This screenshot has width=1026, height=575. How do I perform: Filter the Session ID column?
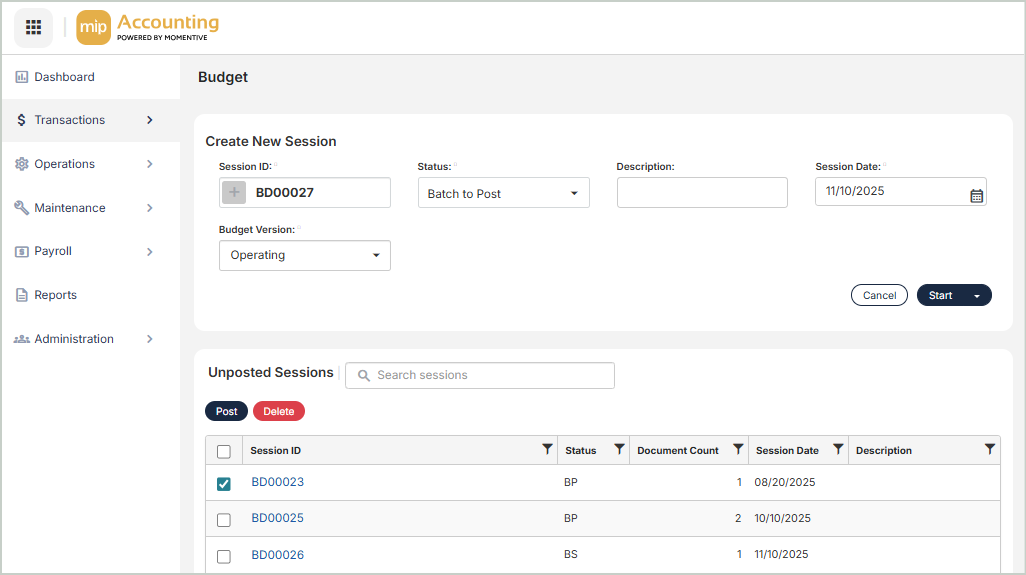pos(547,450)
